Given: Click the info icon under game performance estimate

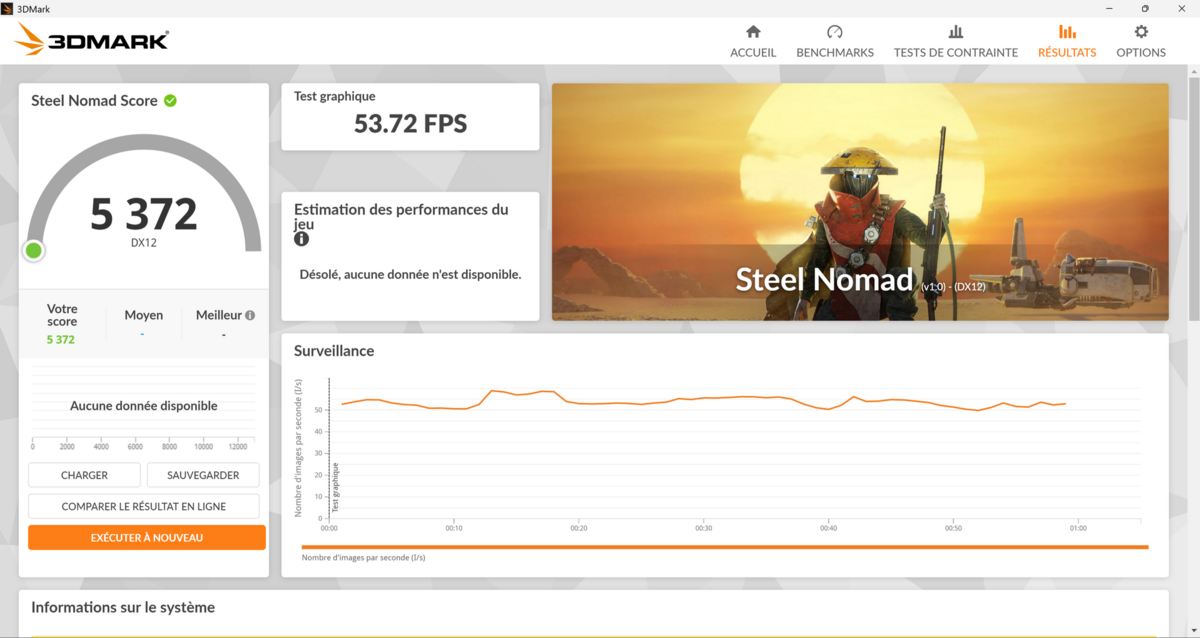Looking at the screenshot, I should (301, 240).
